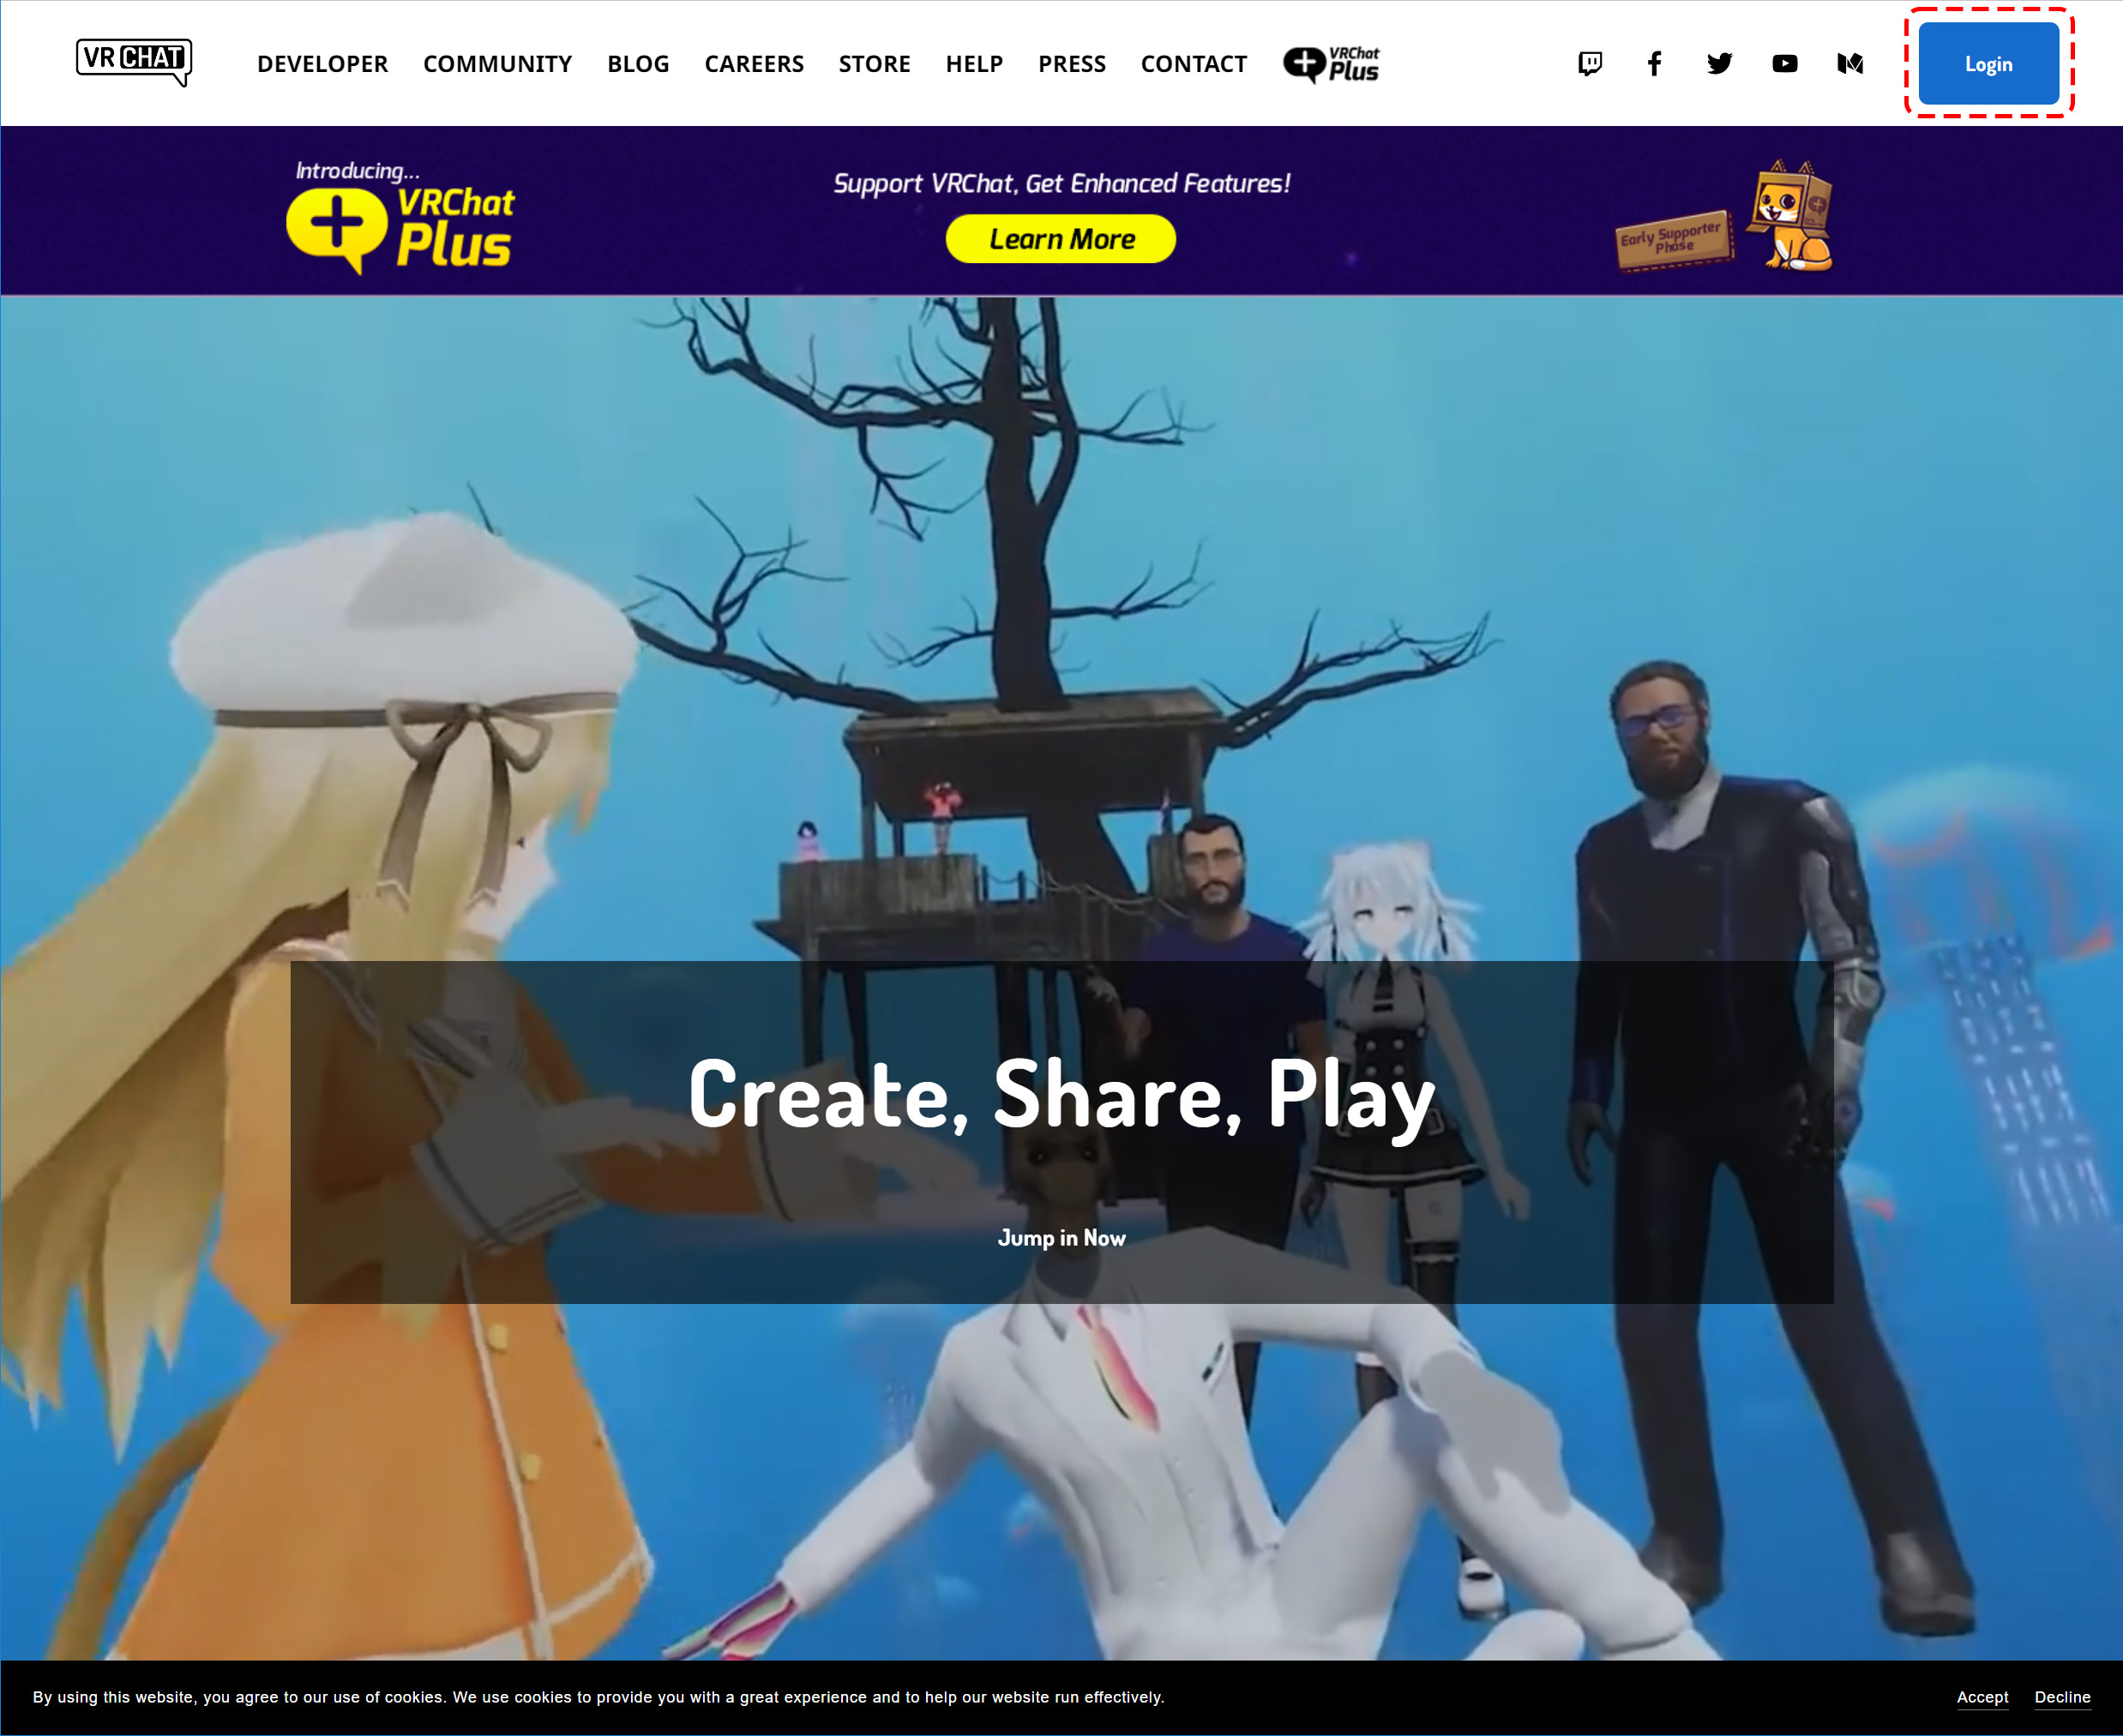Visit the Careers page

pos(753,64)
